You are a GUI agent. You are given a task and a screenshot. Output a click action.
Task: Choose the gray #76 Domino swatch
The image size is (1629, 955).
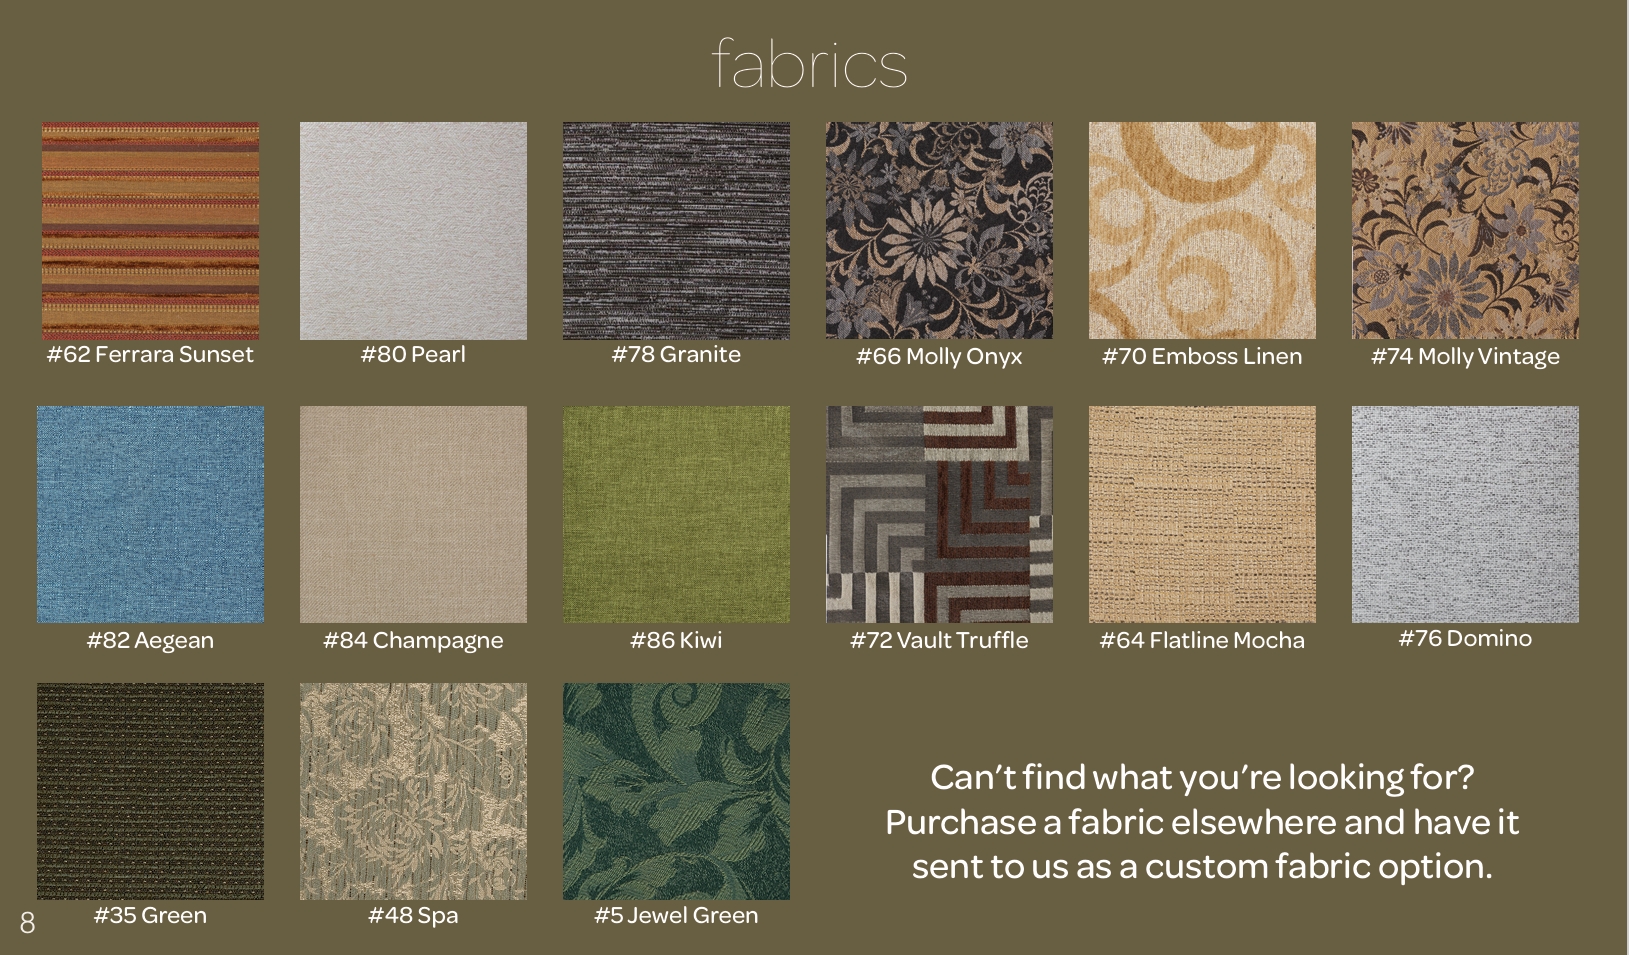pyautogui.click(x=1465, y=514)
